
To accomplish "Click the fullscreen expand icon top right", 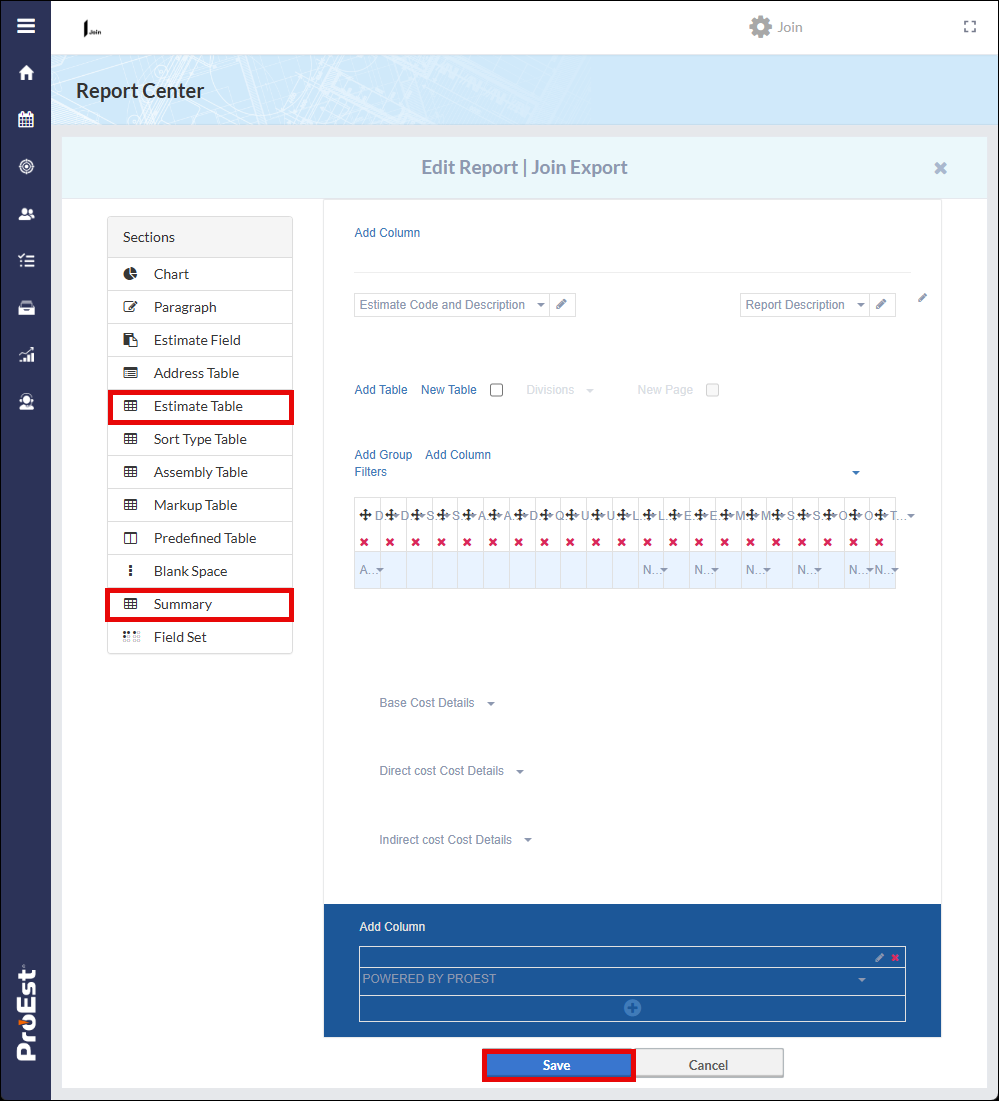I will pyautogui.click(x=969, y=27).
